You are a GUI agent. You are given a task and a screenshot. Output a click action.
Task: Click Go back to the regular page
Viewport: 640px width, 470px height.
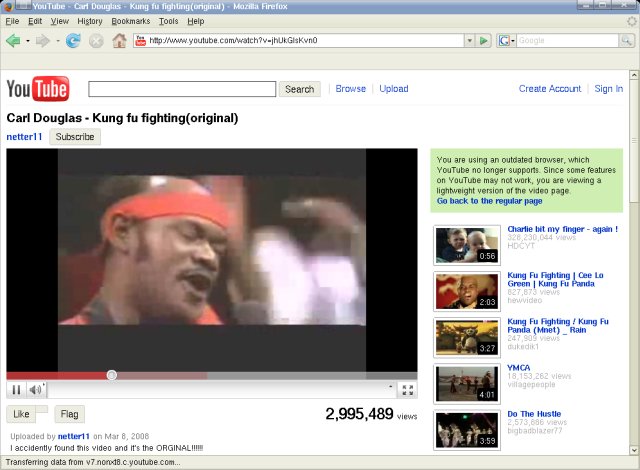[489, 201]
